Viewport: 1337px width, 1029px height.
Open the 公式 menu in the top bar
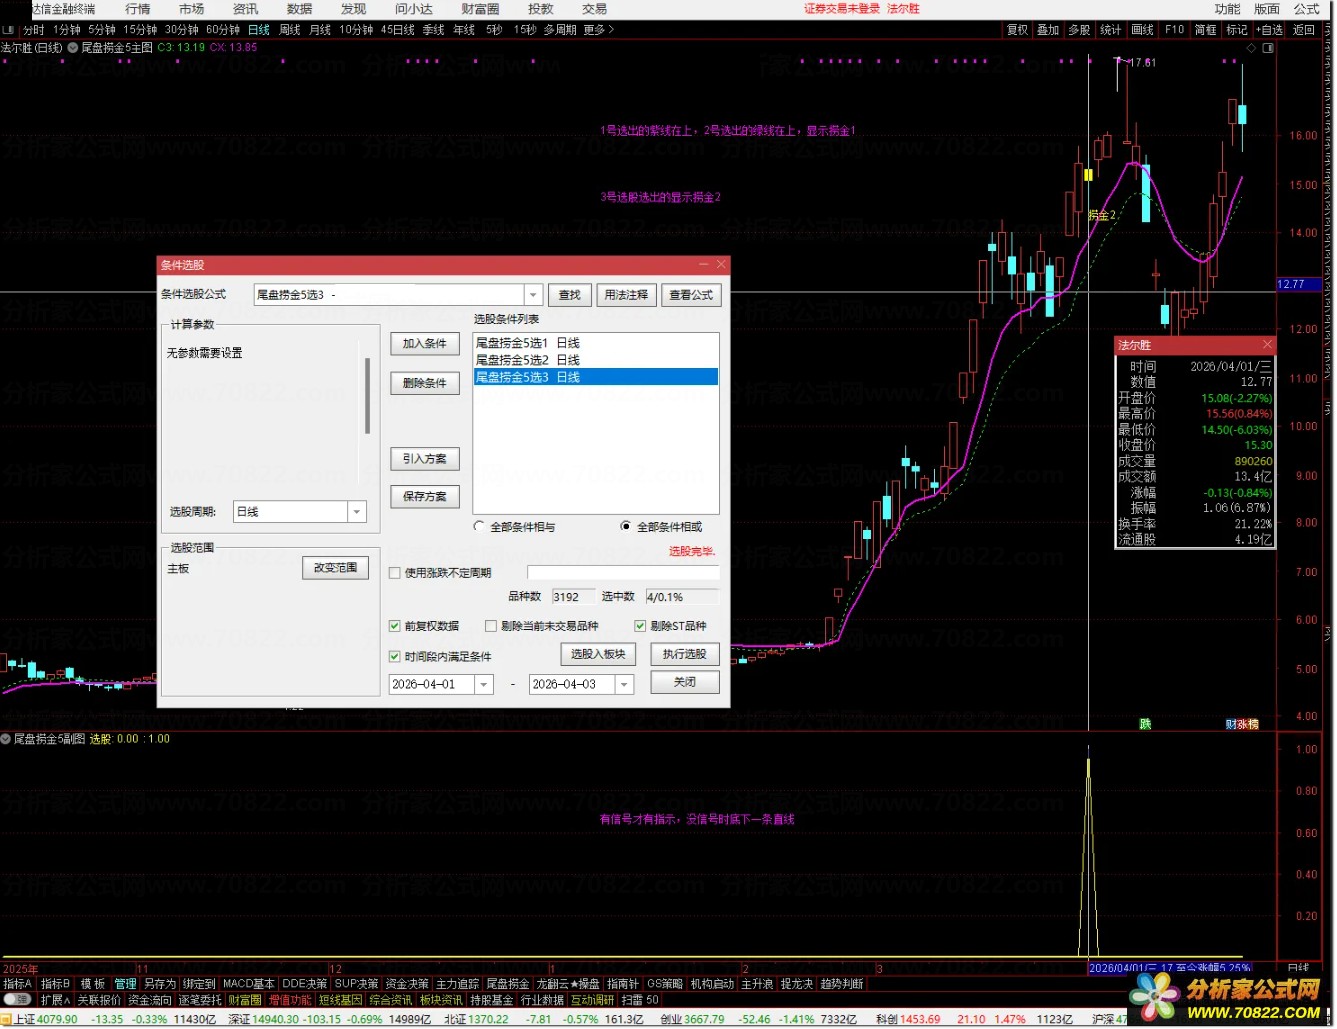click(1306, 9)
